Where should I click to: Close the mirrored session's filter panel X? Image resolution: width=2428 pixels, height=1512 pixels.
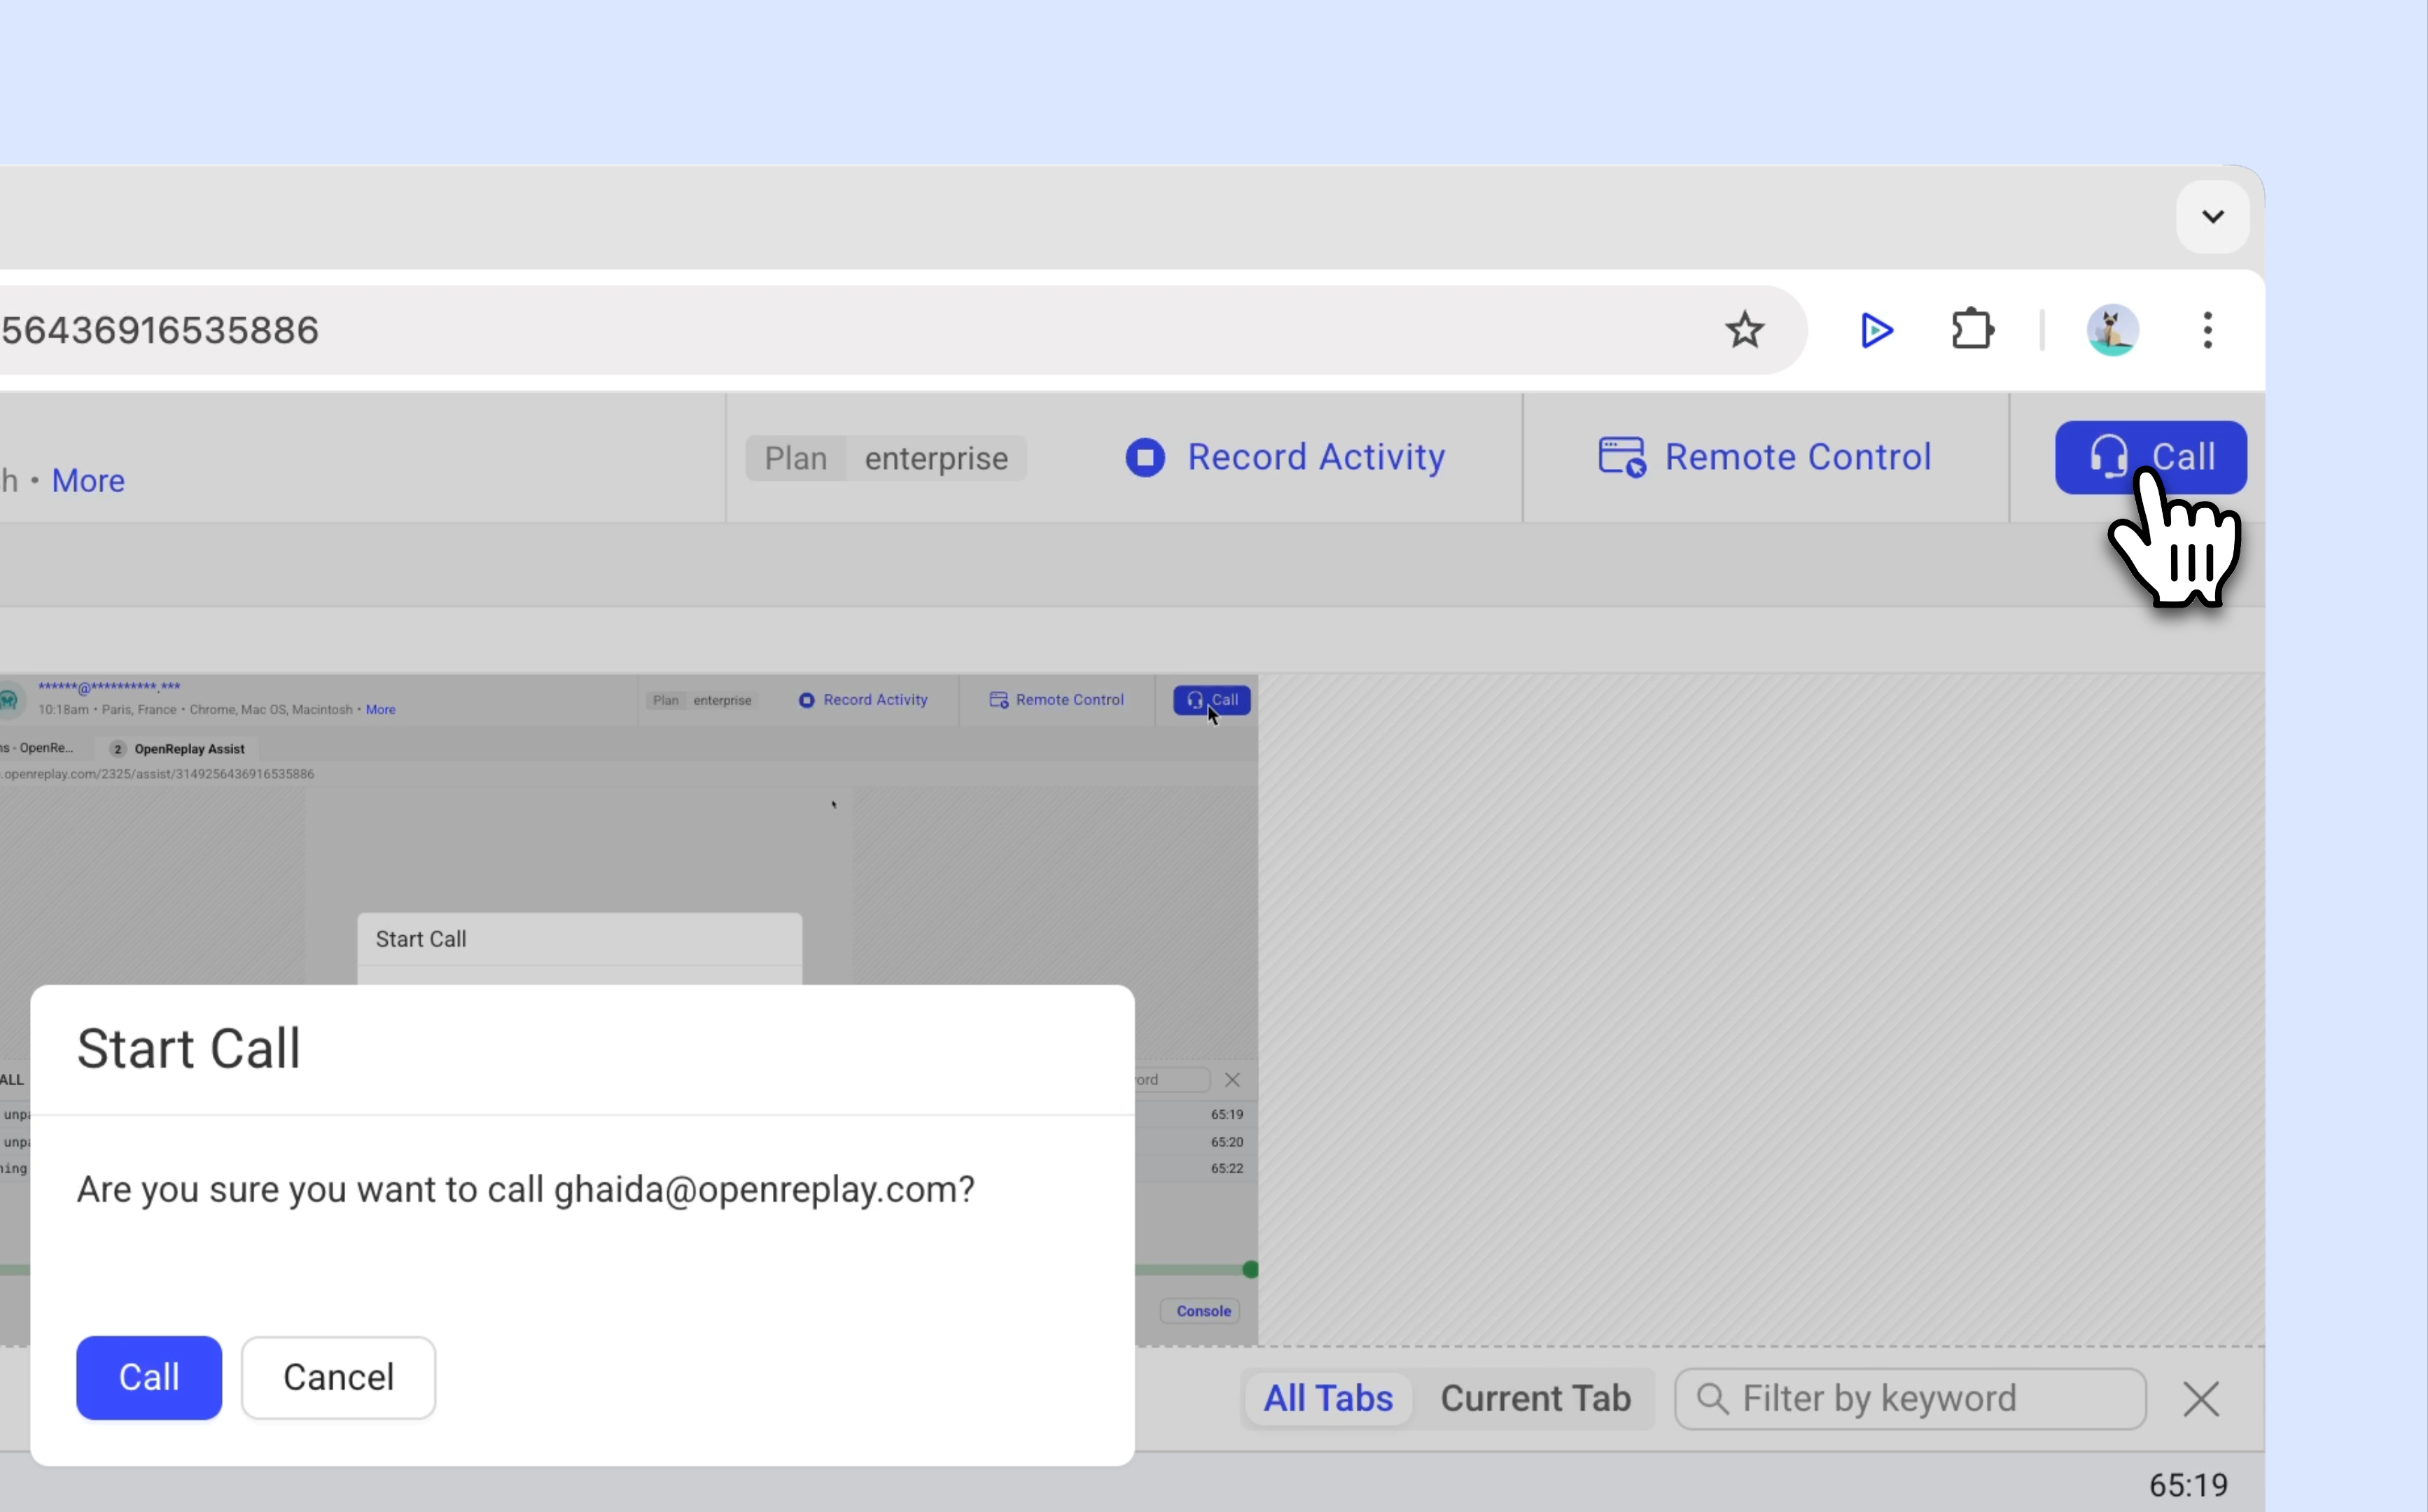pyautogui.click(x=1232, y=1080)
